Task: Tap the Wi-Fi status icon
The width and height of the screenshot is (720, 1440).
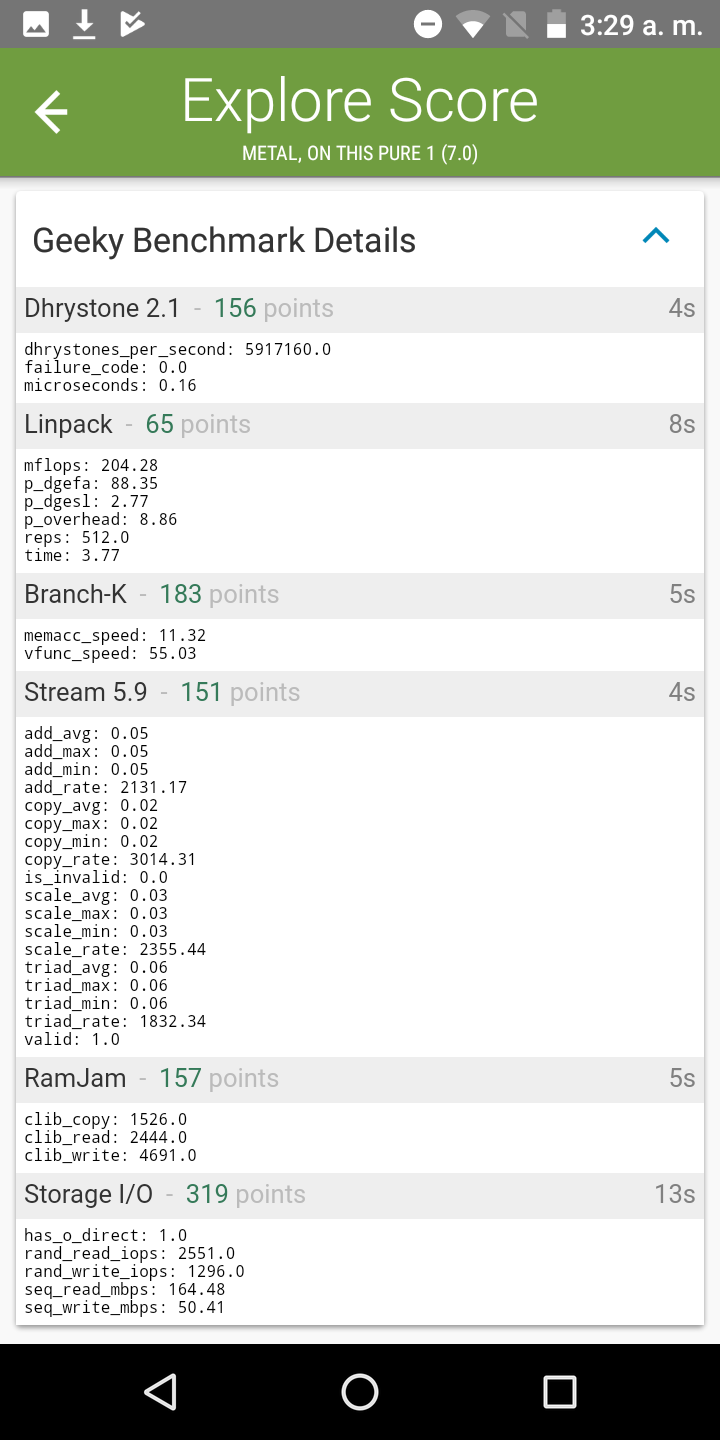Action: (x=472, y=25)
